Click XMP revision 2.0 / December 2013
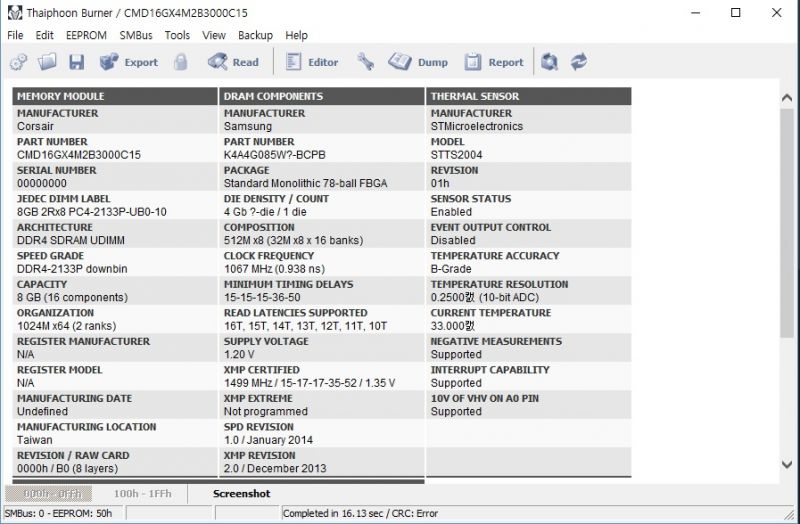This screenshot has height=524, width=800. coord(274,469)
